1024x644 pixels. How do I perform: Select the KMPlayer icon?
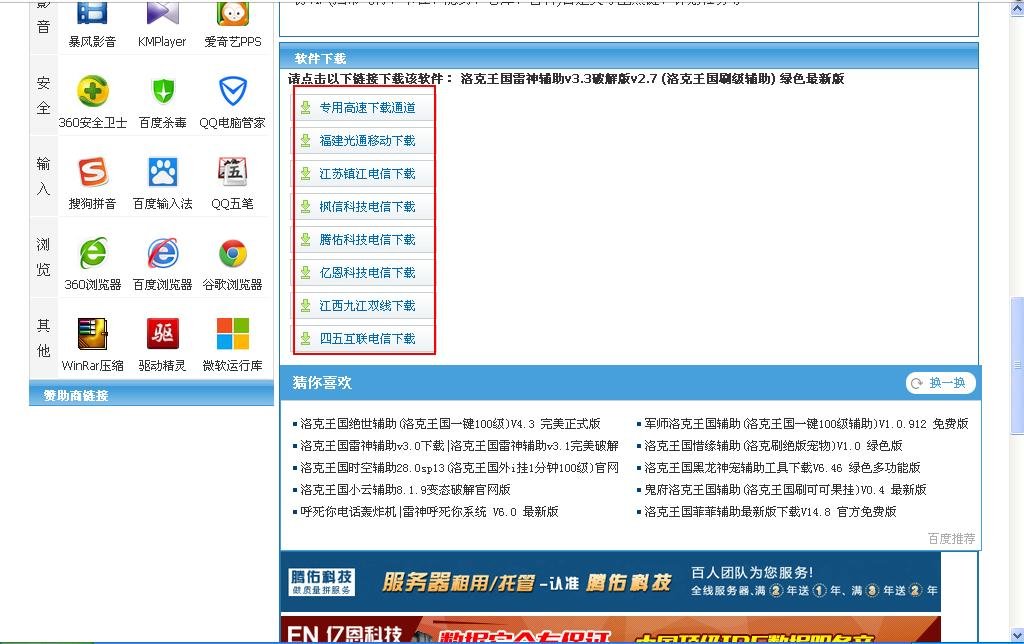tap(162, 18)
